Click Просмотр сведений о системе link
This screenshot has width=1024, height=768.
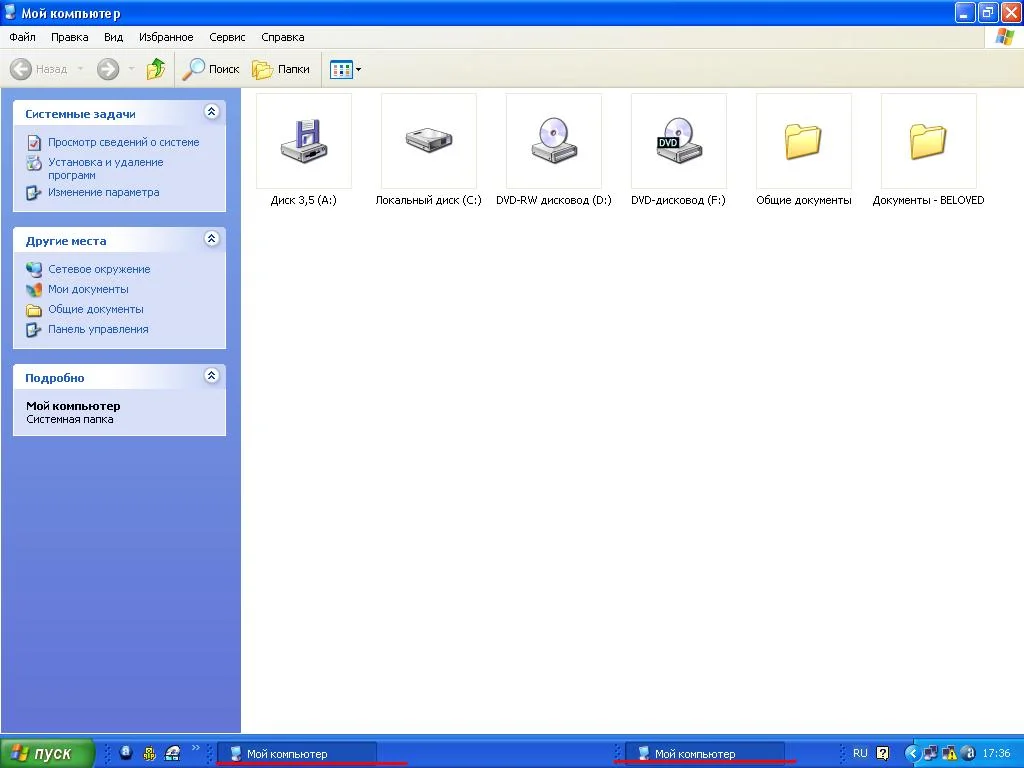point(123,142)
